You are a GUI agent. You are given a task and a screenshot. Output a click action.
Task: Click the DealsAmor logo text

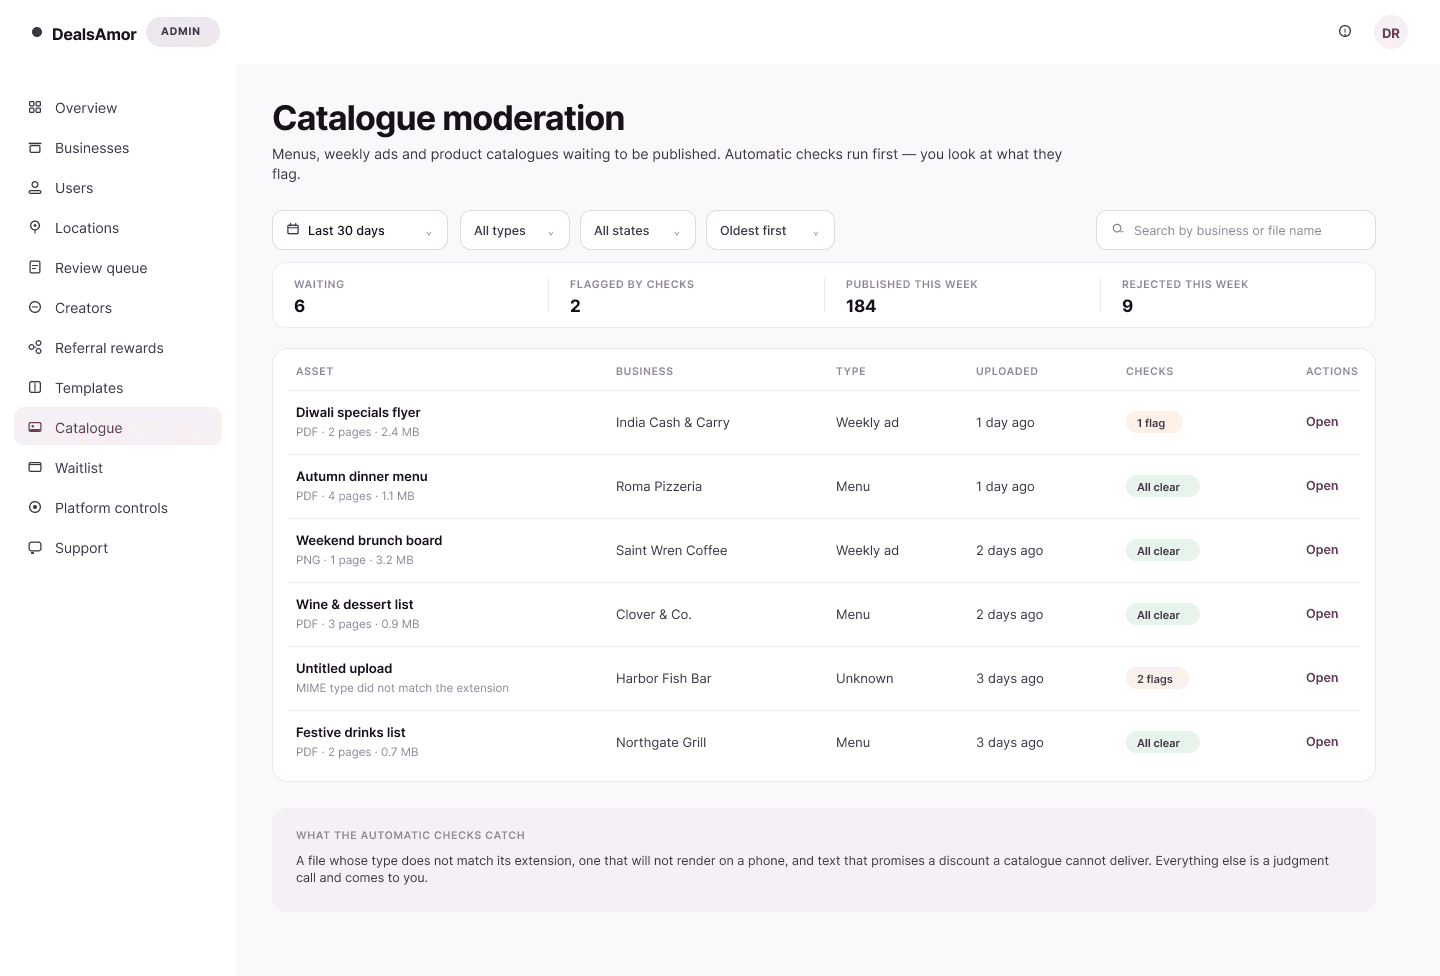click(94, 34)
